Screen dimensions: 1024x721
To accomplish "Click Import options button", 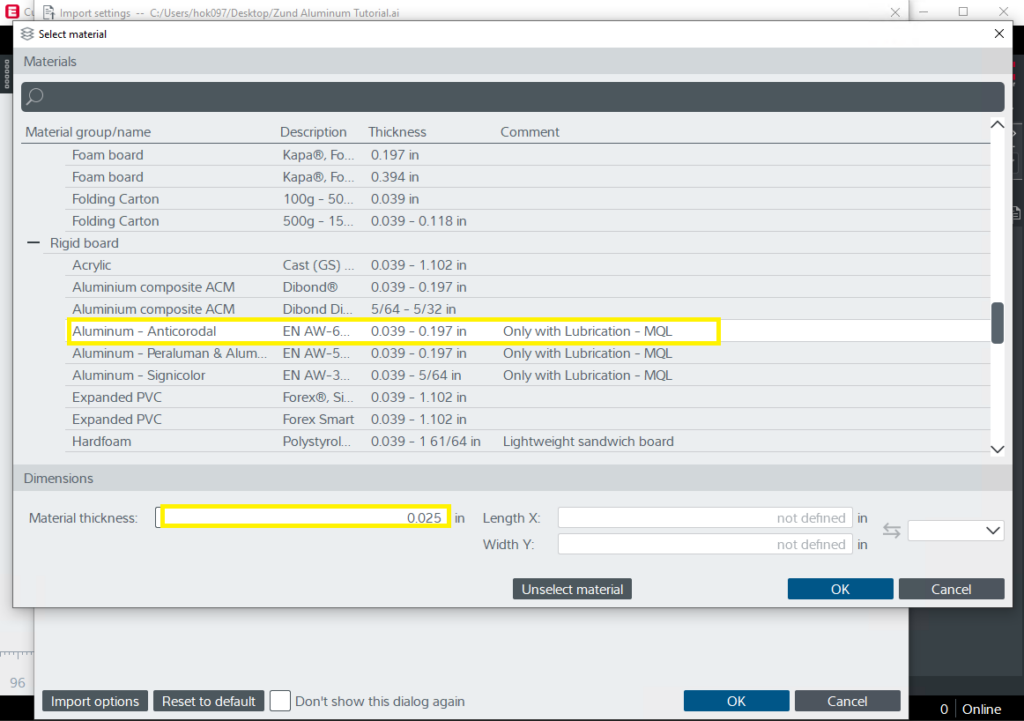I will 95,701.
